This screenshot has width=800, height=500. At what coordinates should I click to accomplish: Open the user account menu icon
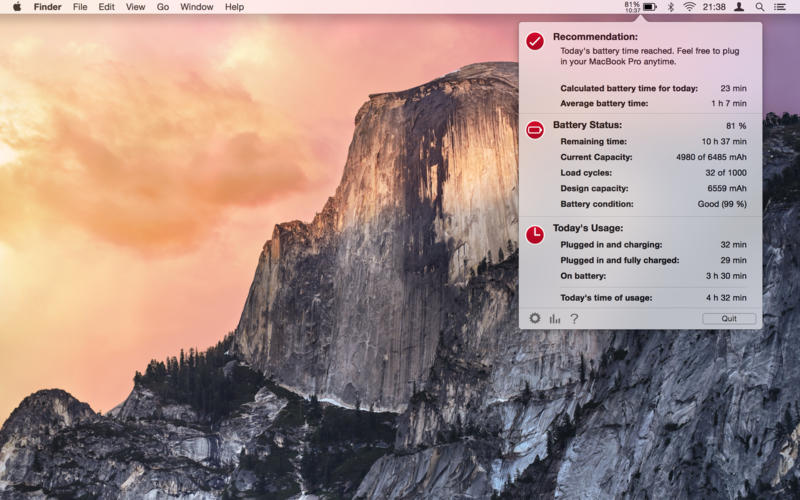pyautogui.click(x=739, y=7)
